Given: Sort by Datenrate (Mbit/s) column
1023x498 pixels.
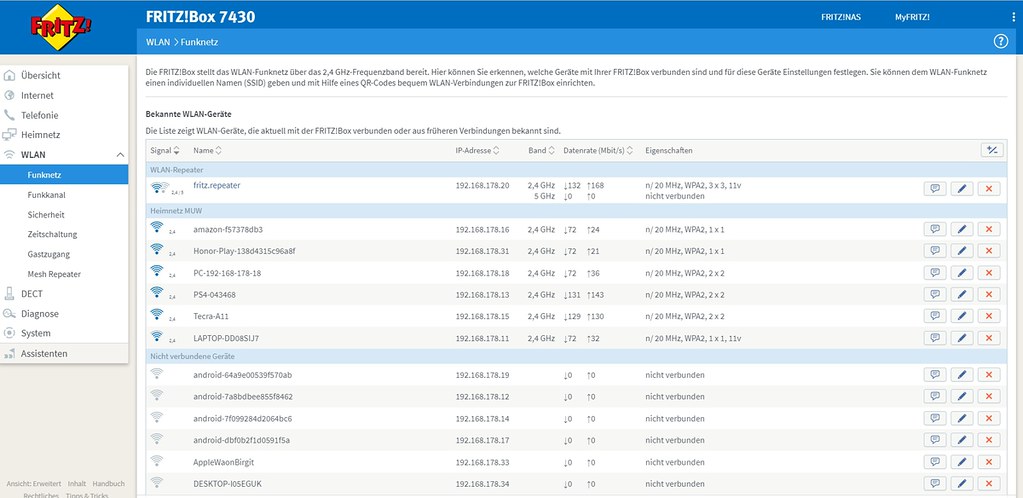Looking at the screenshot, I should click(x=598, y=151).
